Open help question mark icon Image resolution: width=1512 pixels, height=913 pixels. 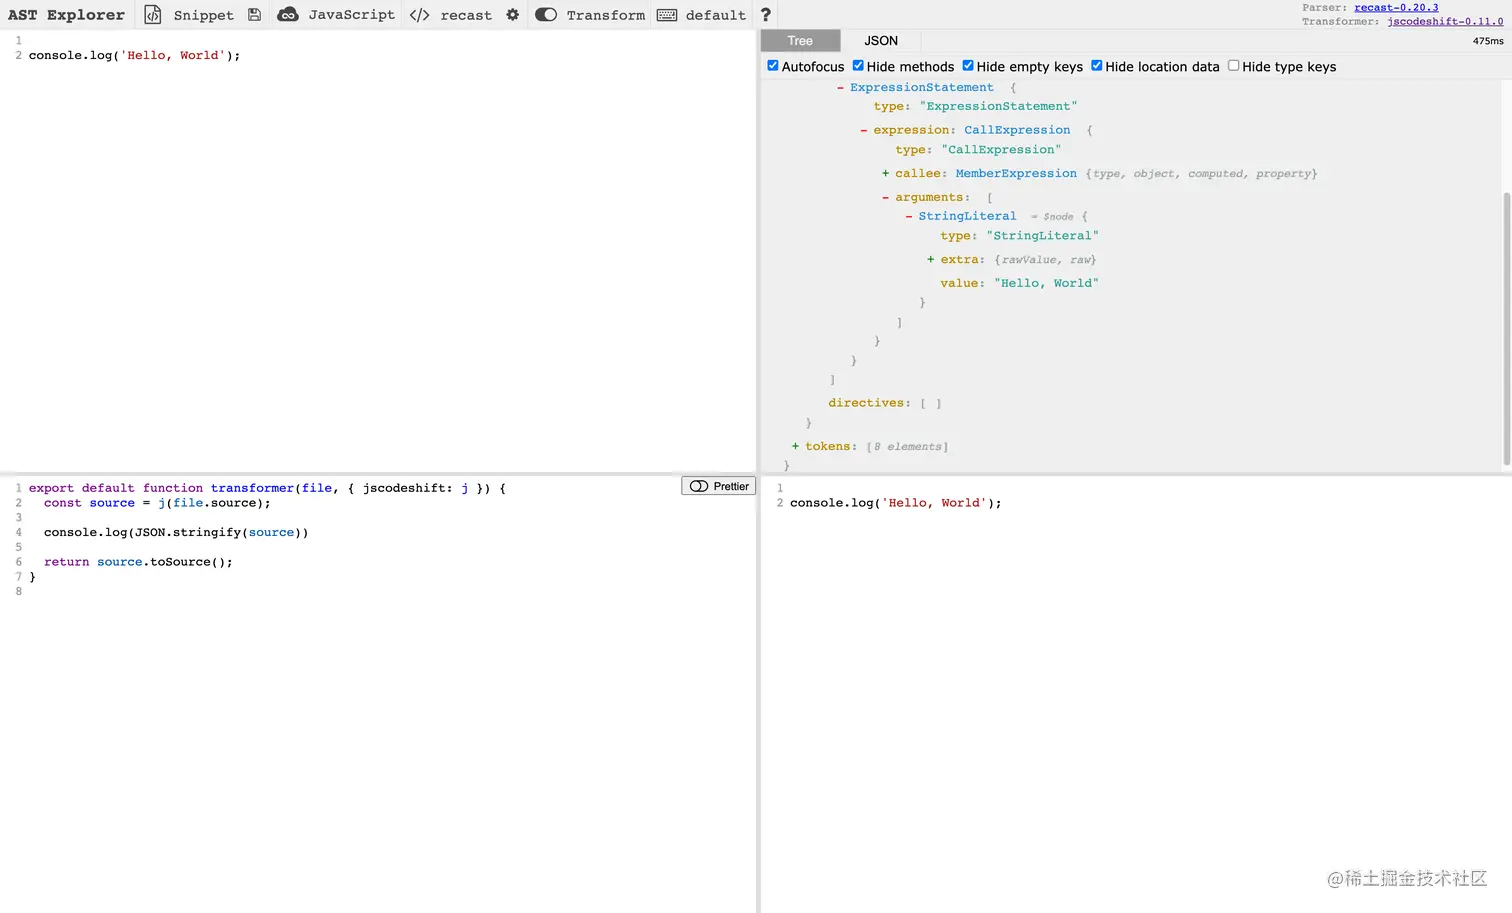766,15
